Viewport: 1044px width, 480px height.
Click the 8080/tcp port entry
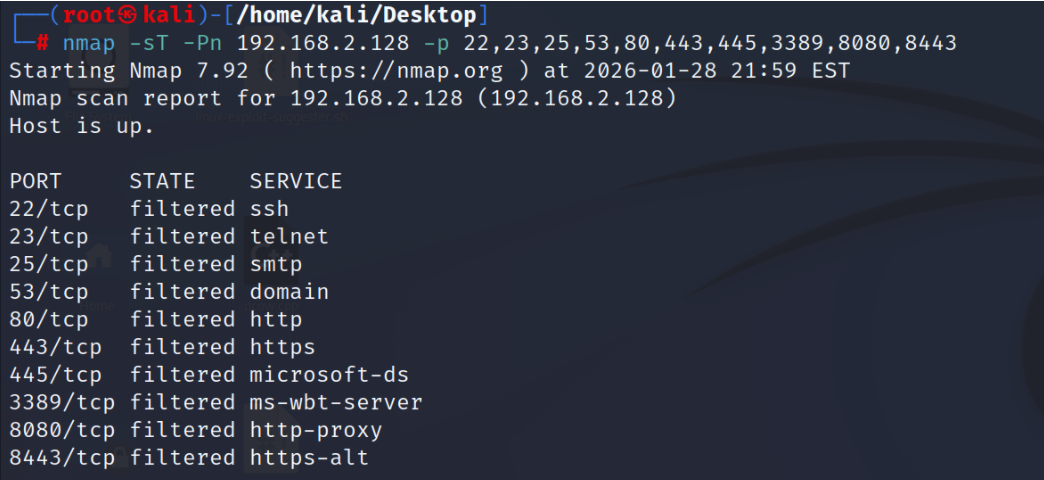coord(62,430)
